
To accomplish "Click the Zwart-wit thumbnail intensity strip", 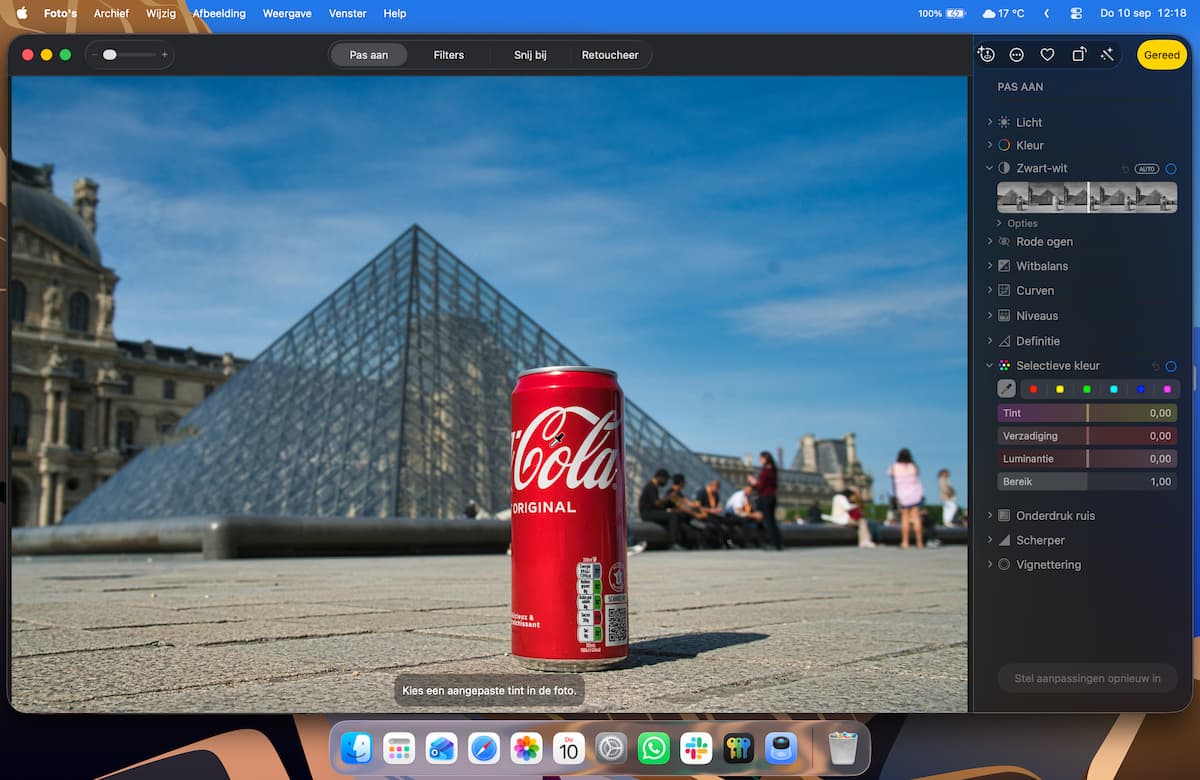I will pyautogui.click(x=1087, y=197).
